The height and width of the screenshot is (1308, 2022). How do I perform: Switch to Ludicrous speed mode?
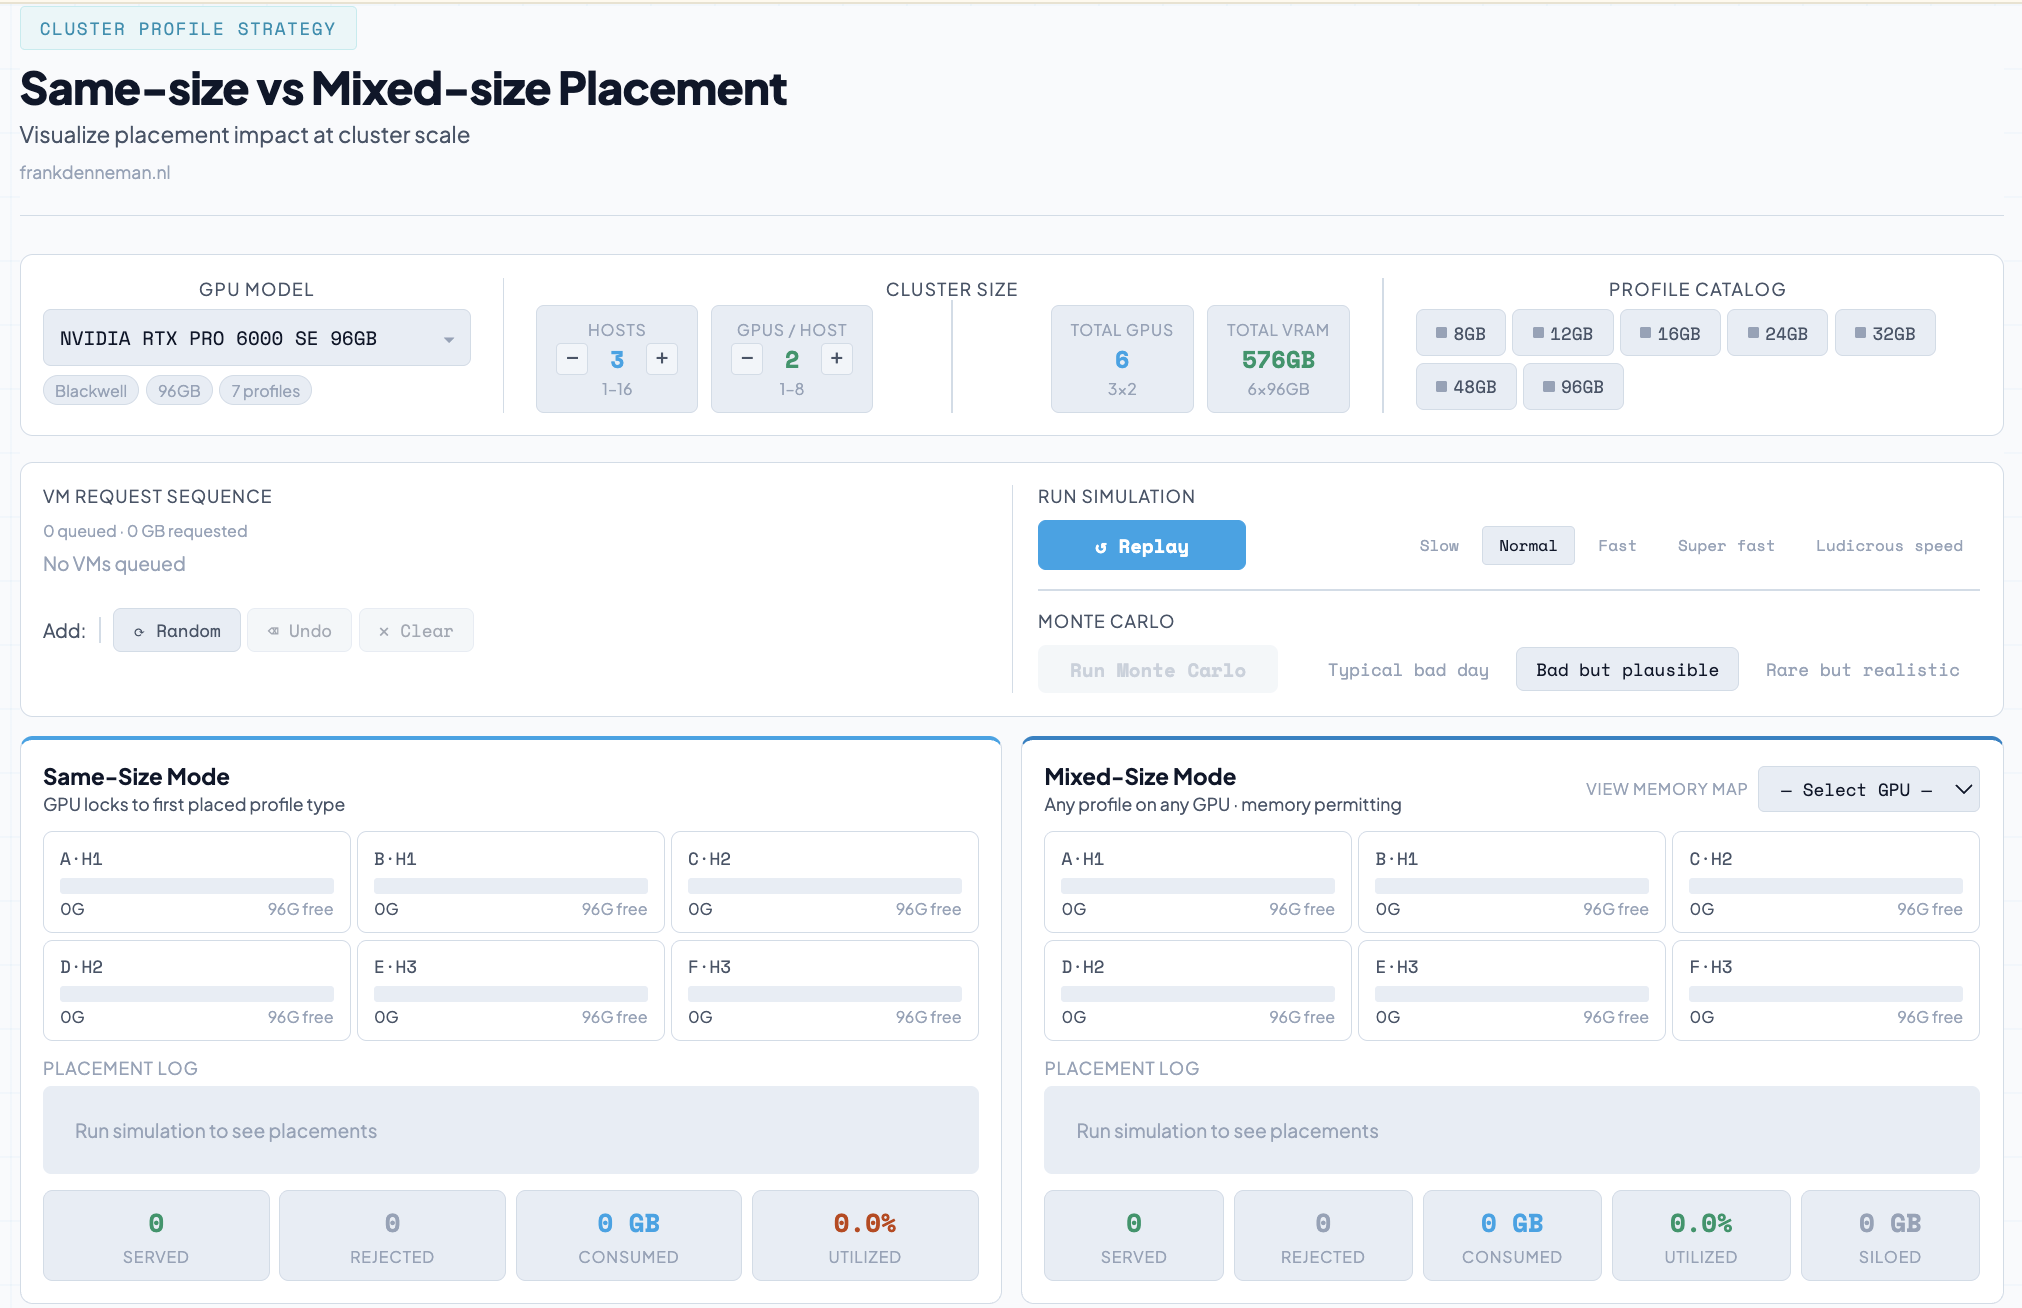tap(1888, 545)
